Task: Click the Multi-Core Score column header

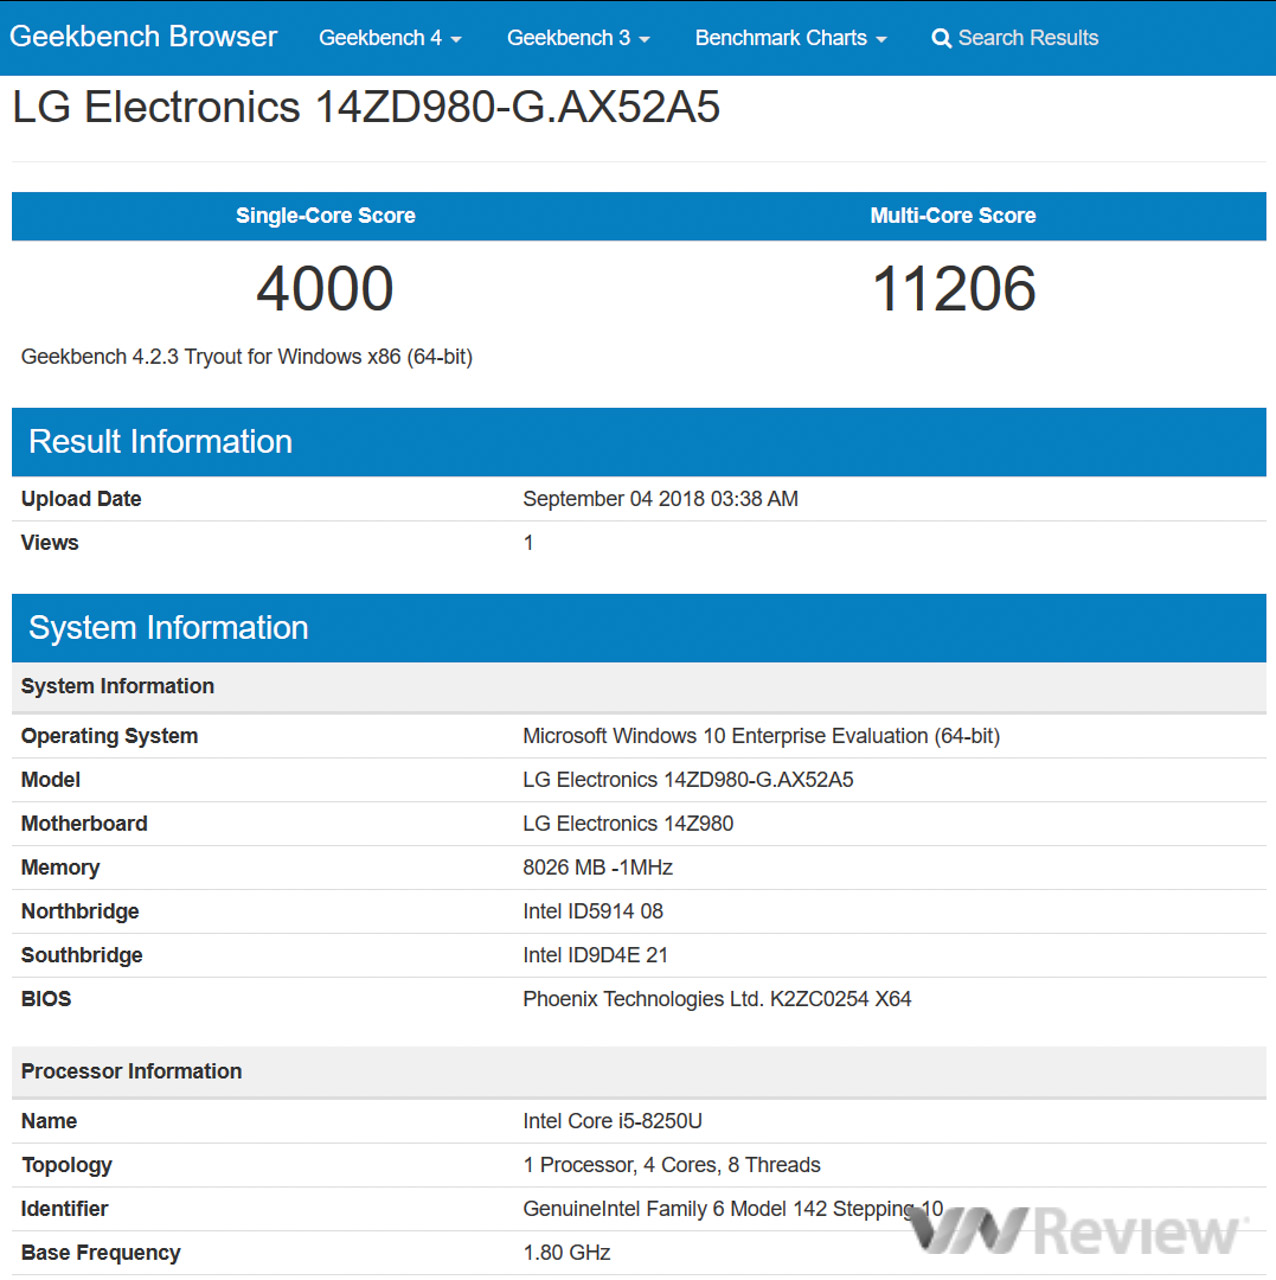Action: click(x=953, y=216)
